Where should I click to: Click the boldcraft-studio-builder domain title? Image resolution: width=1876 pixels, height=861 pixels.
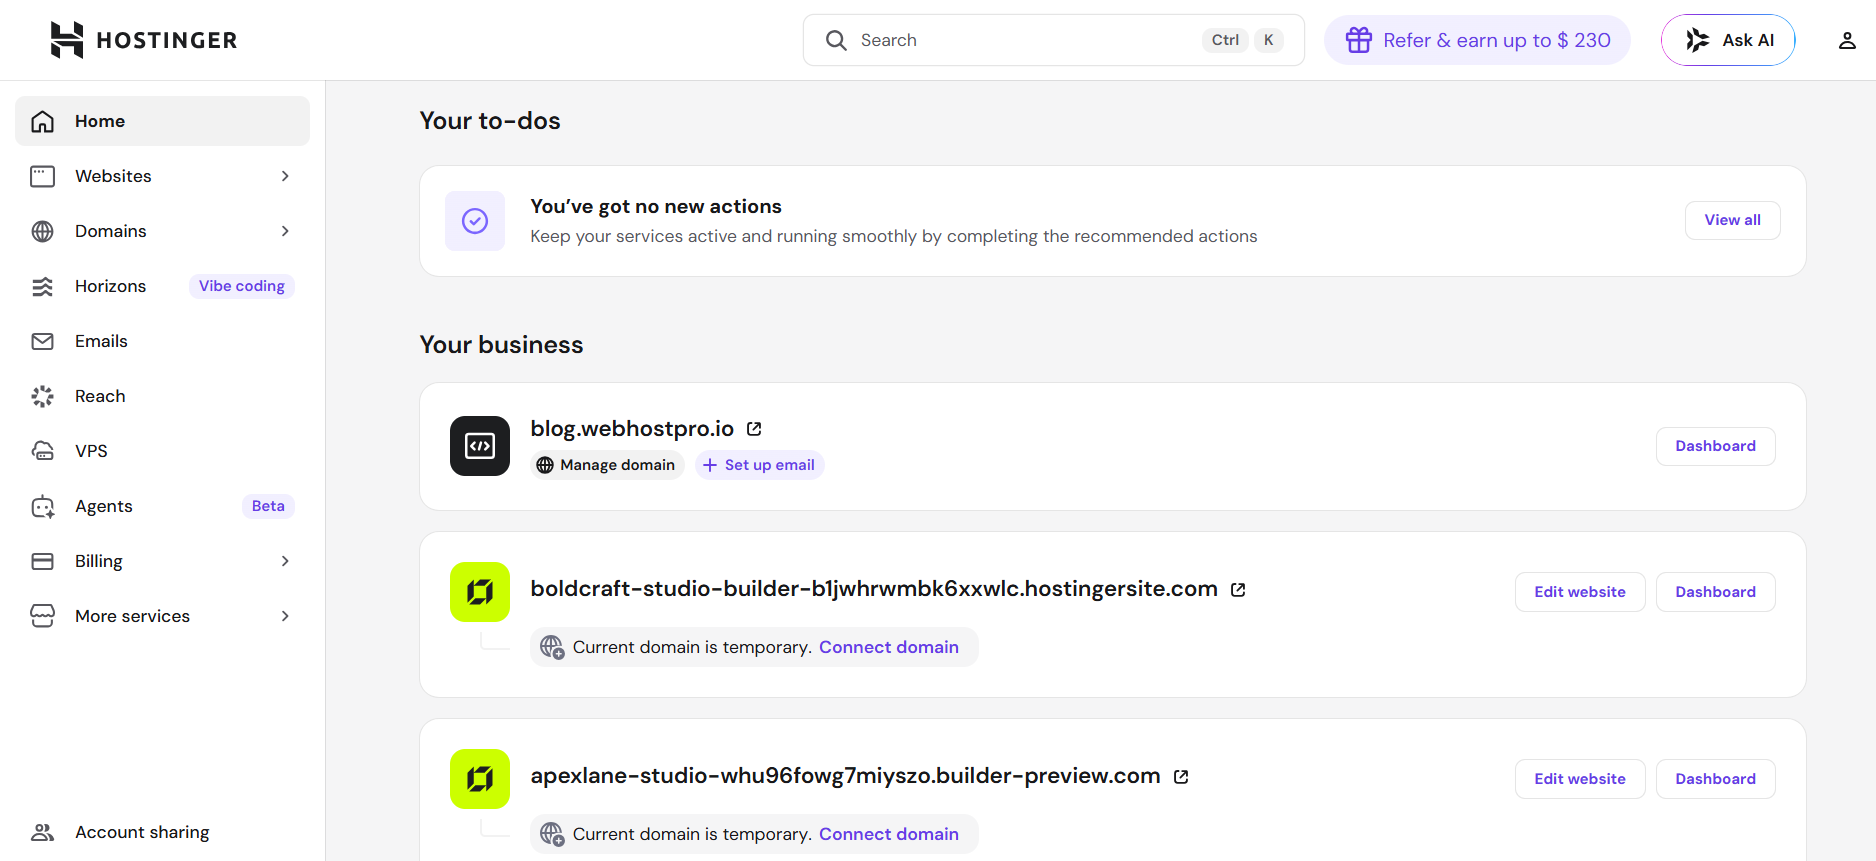[x=874, y=589]
